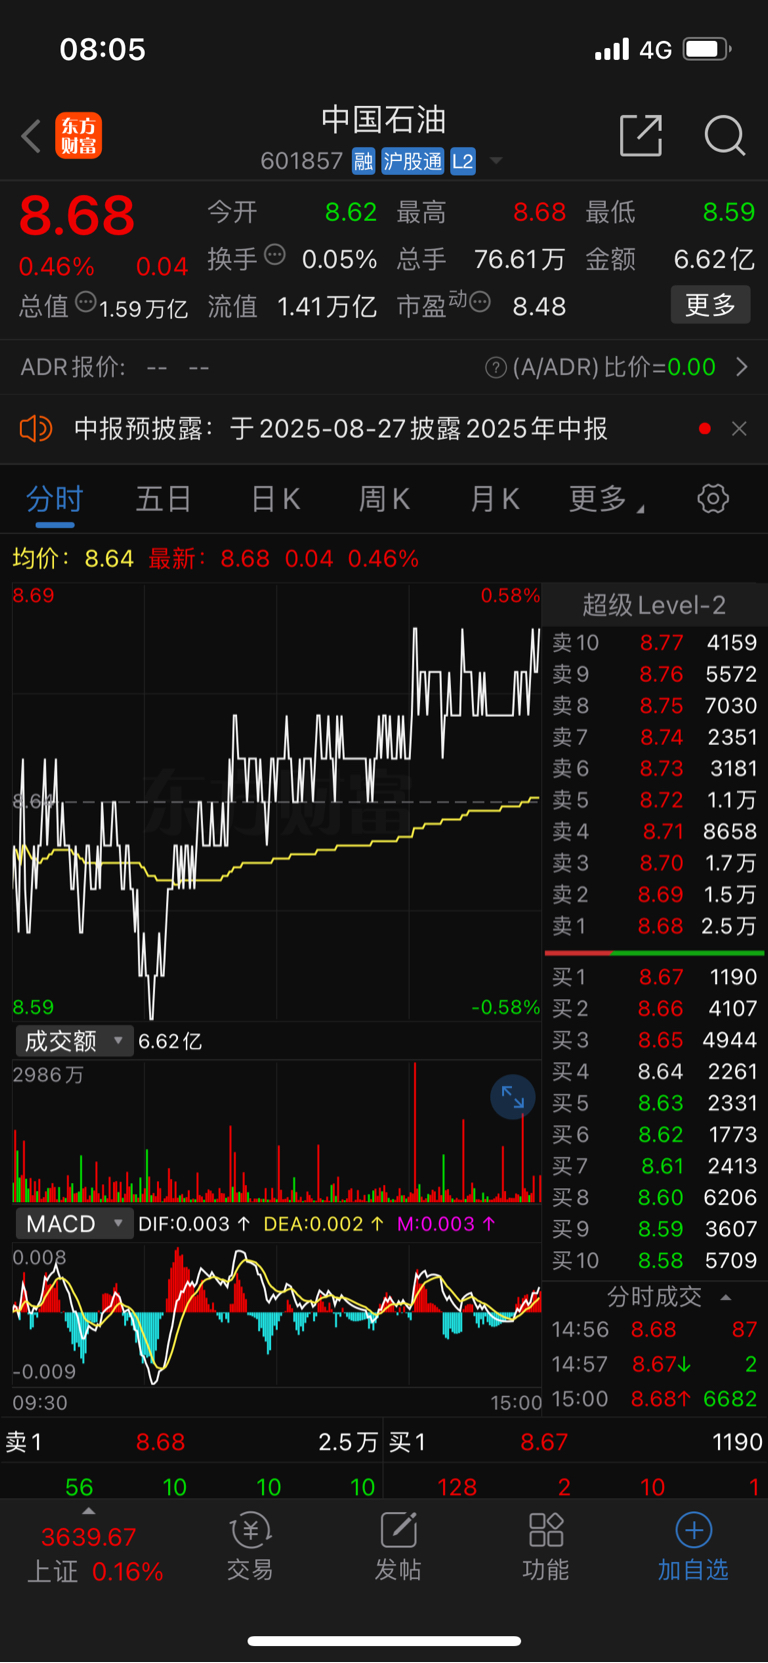Open the 交易 trade icon
Screen dimensions: 768x1663
tap(249, 1546)
